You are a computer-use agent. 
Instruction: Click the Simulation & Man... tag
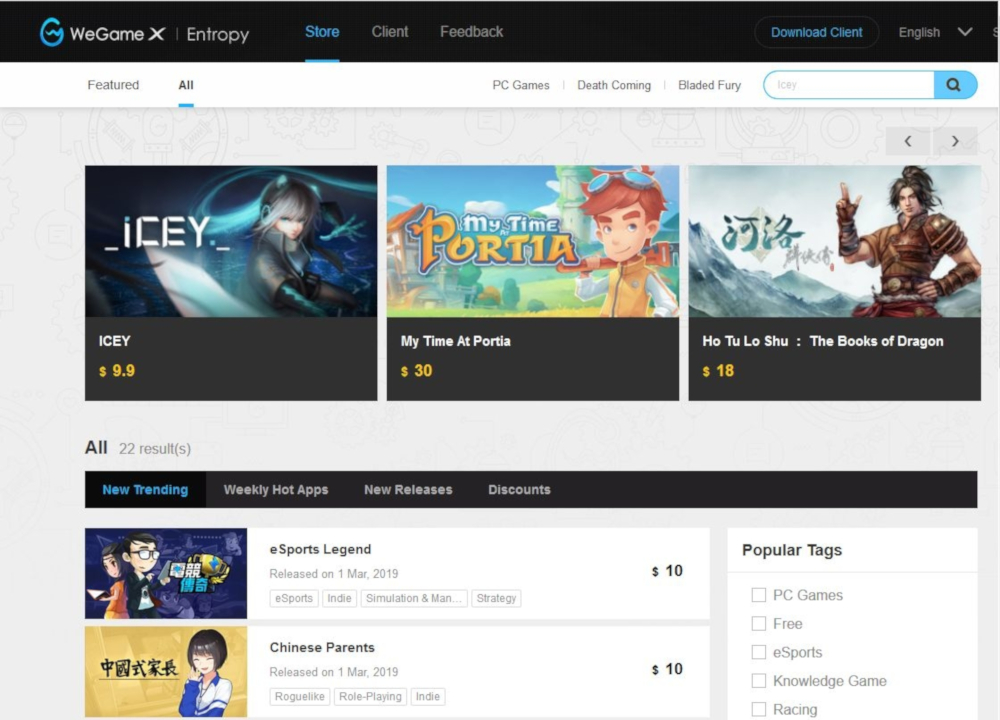point(414,598)
